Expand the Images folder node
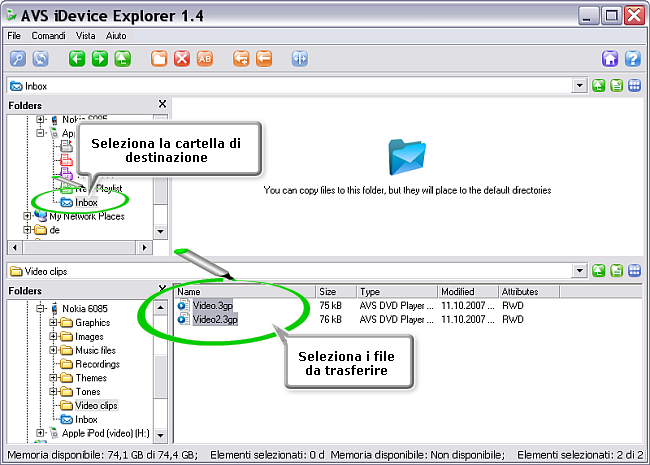This screenshot has height=465, width=650. coord(53,336)
